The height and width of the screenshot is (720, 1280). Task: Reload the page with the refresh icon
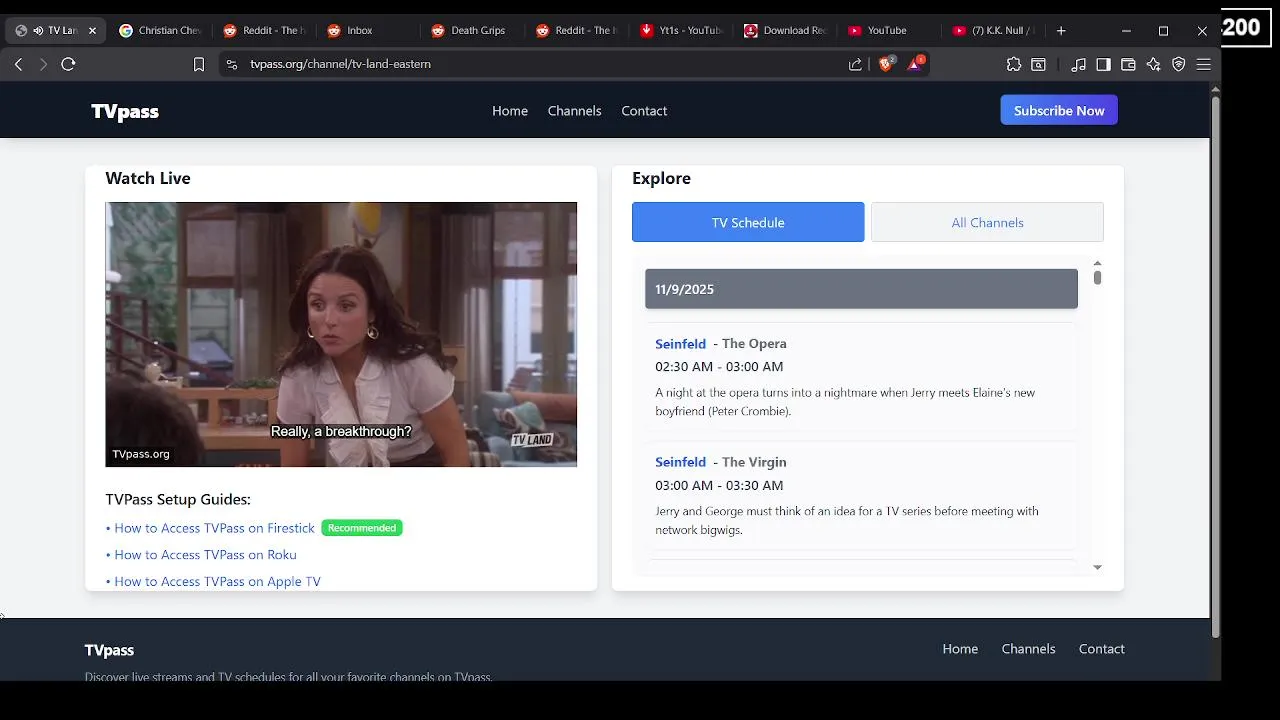[x=68, y=64]
